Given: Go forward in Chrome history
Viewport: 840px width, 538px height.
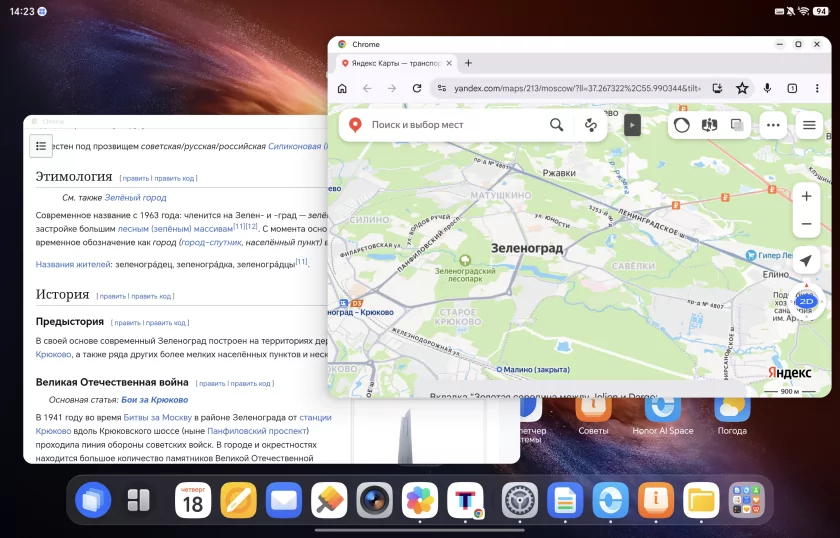Looking at the screenshot, I should (392, 88).
